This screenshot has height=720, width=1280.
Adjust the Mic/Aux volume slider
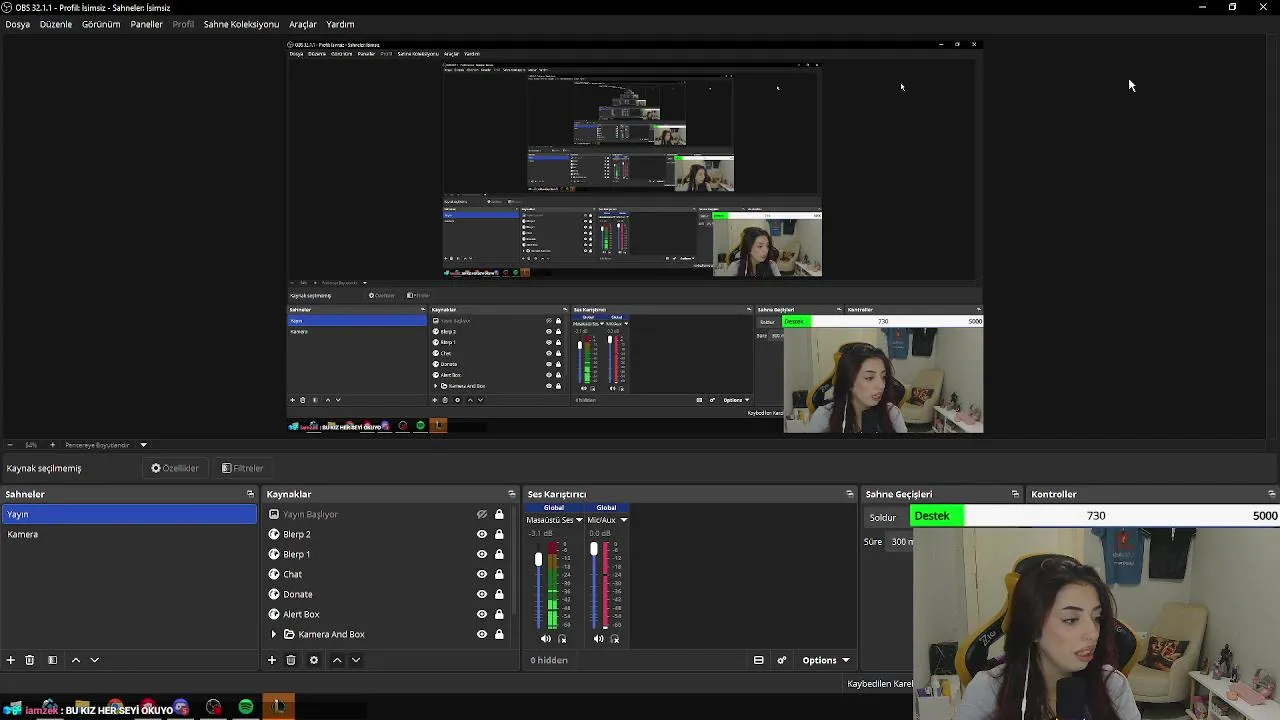593,549
